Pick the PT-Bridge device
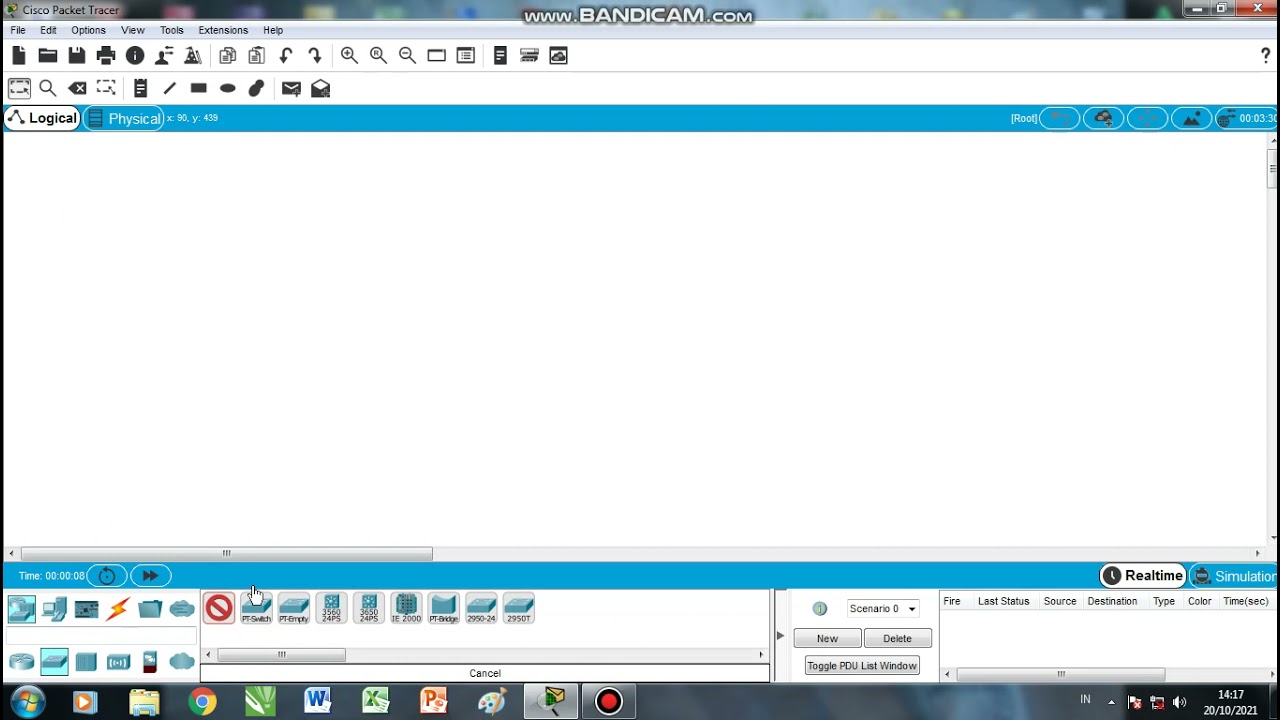This screenshot has width=1280, height=720. click(x=443, y=608)
